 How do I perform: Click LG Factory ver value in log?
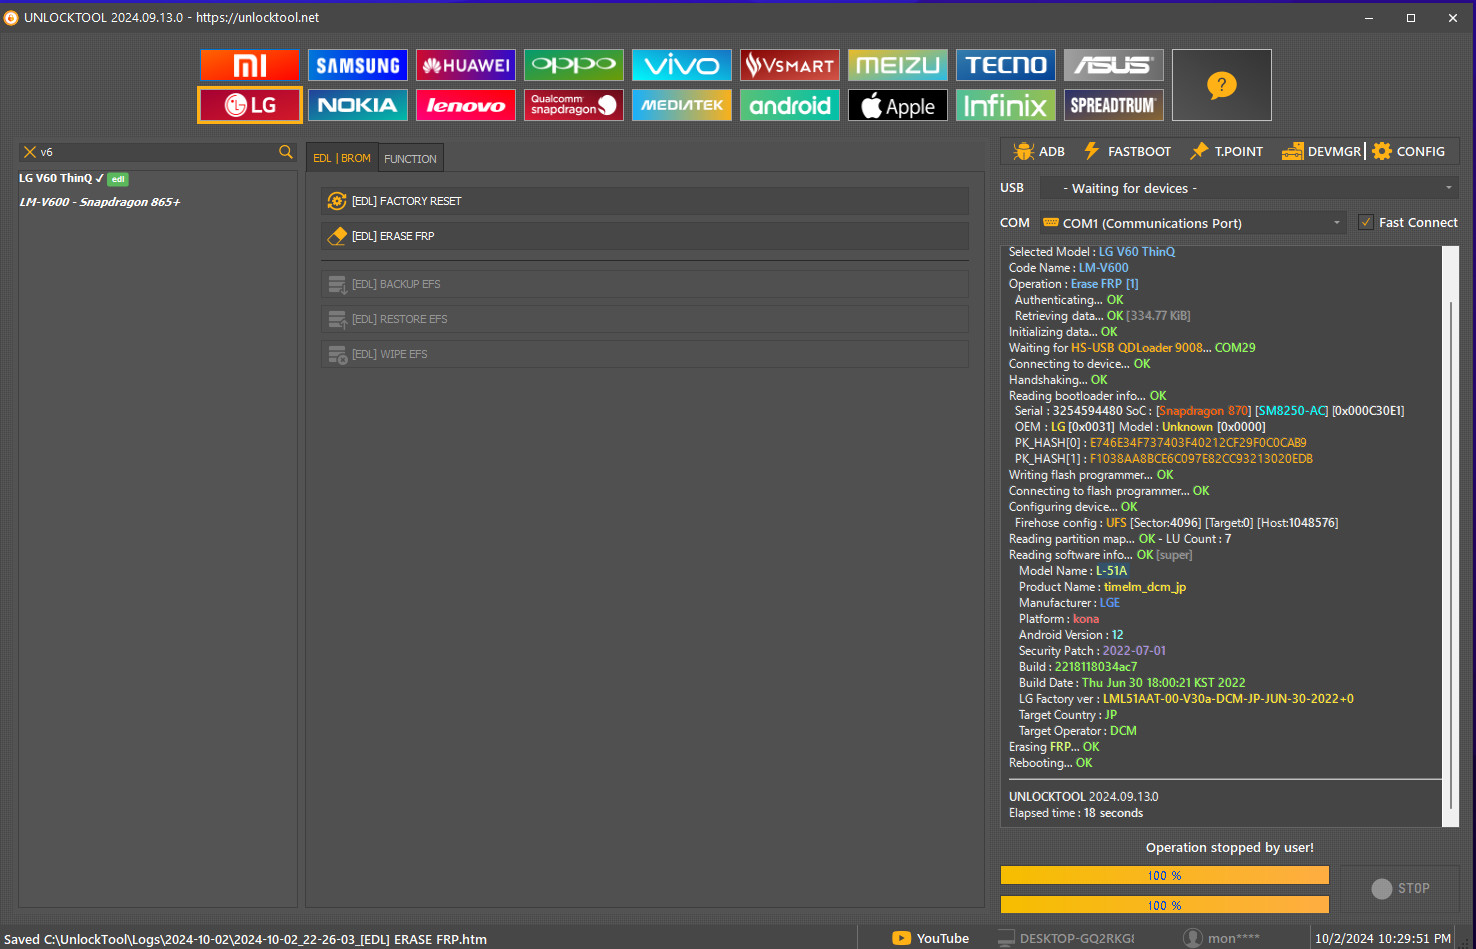coord(1228,699)
